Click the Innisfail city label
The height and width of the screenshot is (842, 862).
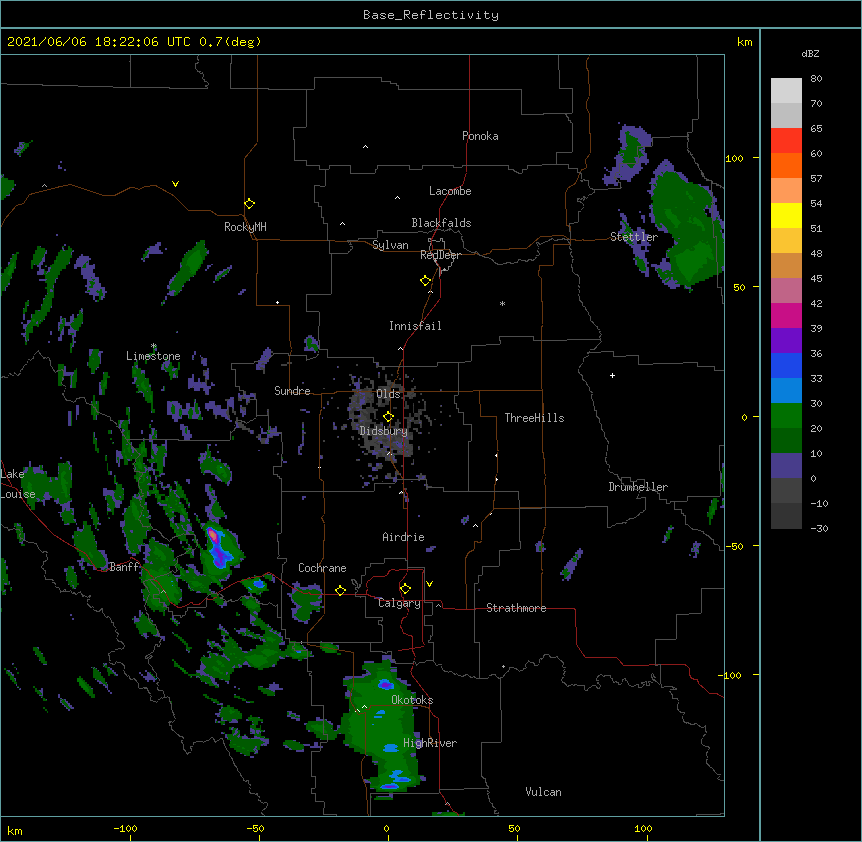[x=415, y=326]
